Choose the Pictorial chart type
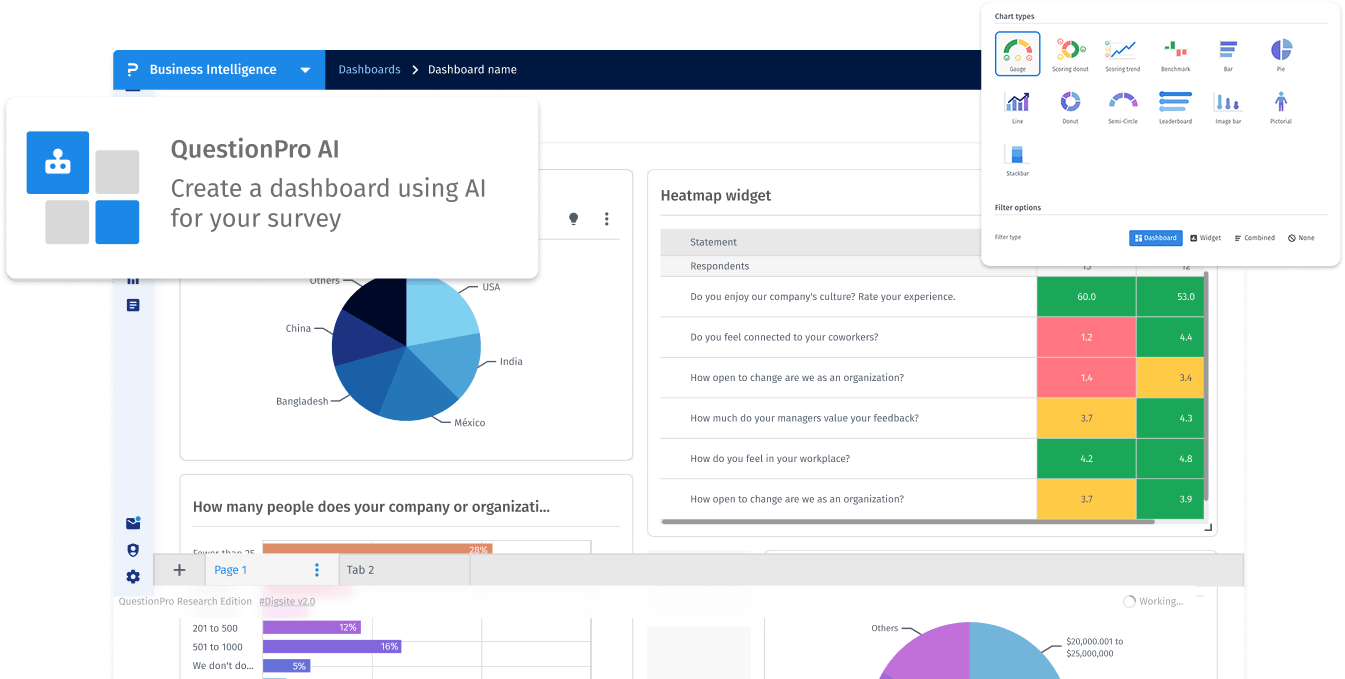This screenshot has width=1345, height=679. tap(1281, 105)
